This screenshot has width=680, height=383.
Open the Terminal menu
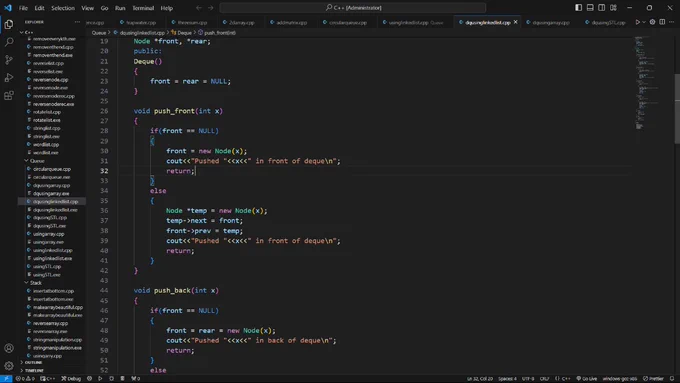point(143,8)
